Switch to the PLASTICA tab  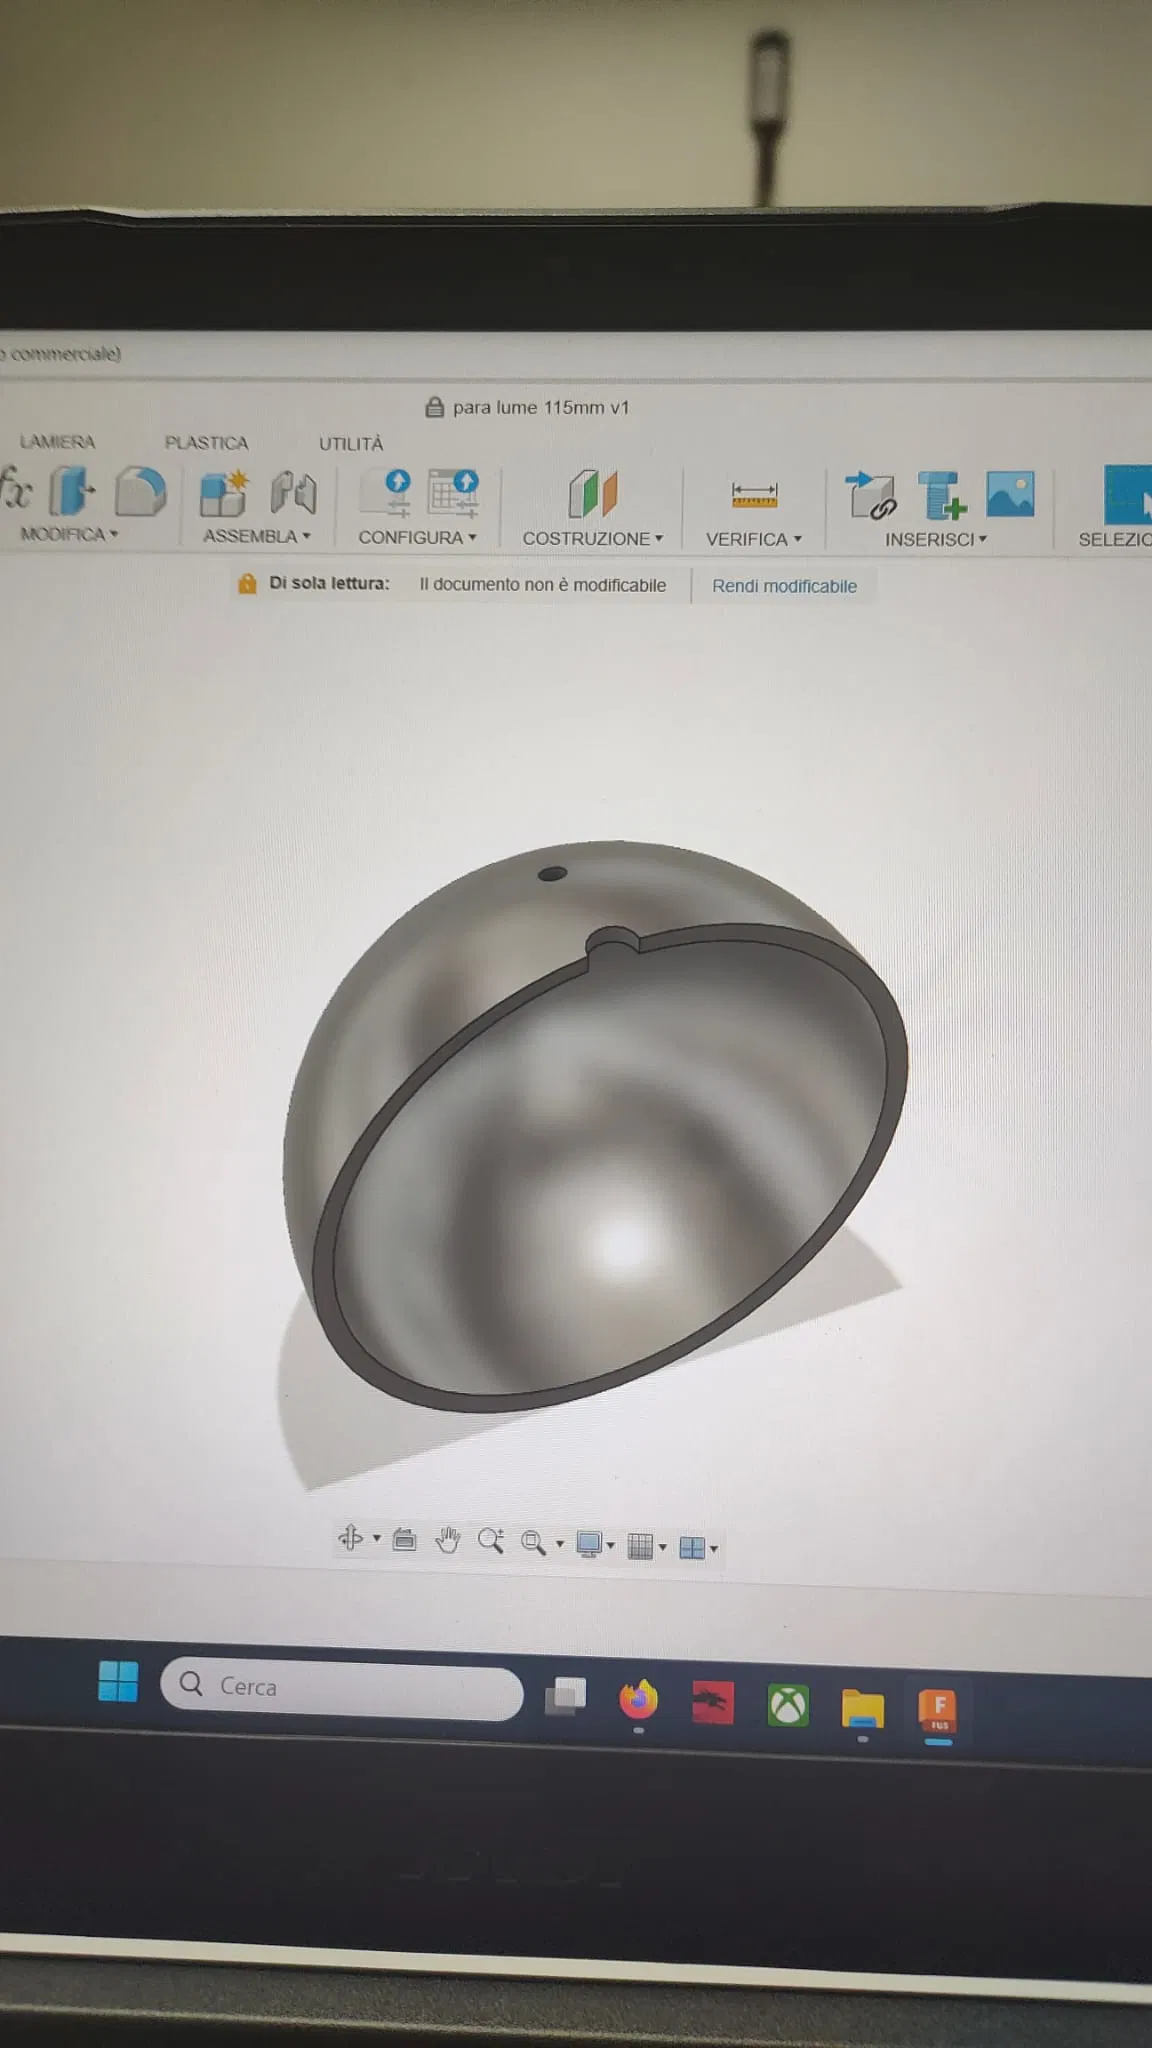(x=206, y=442)
